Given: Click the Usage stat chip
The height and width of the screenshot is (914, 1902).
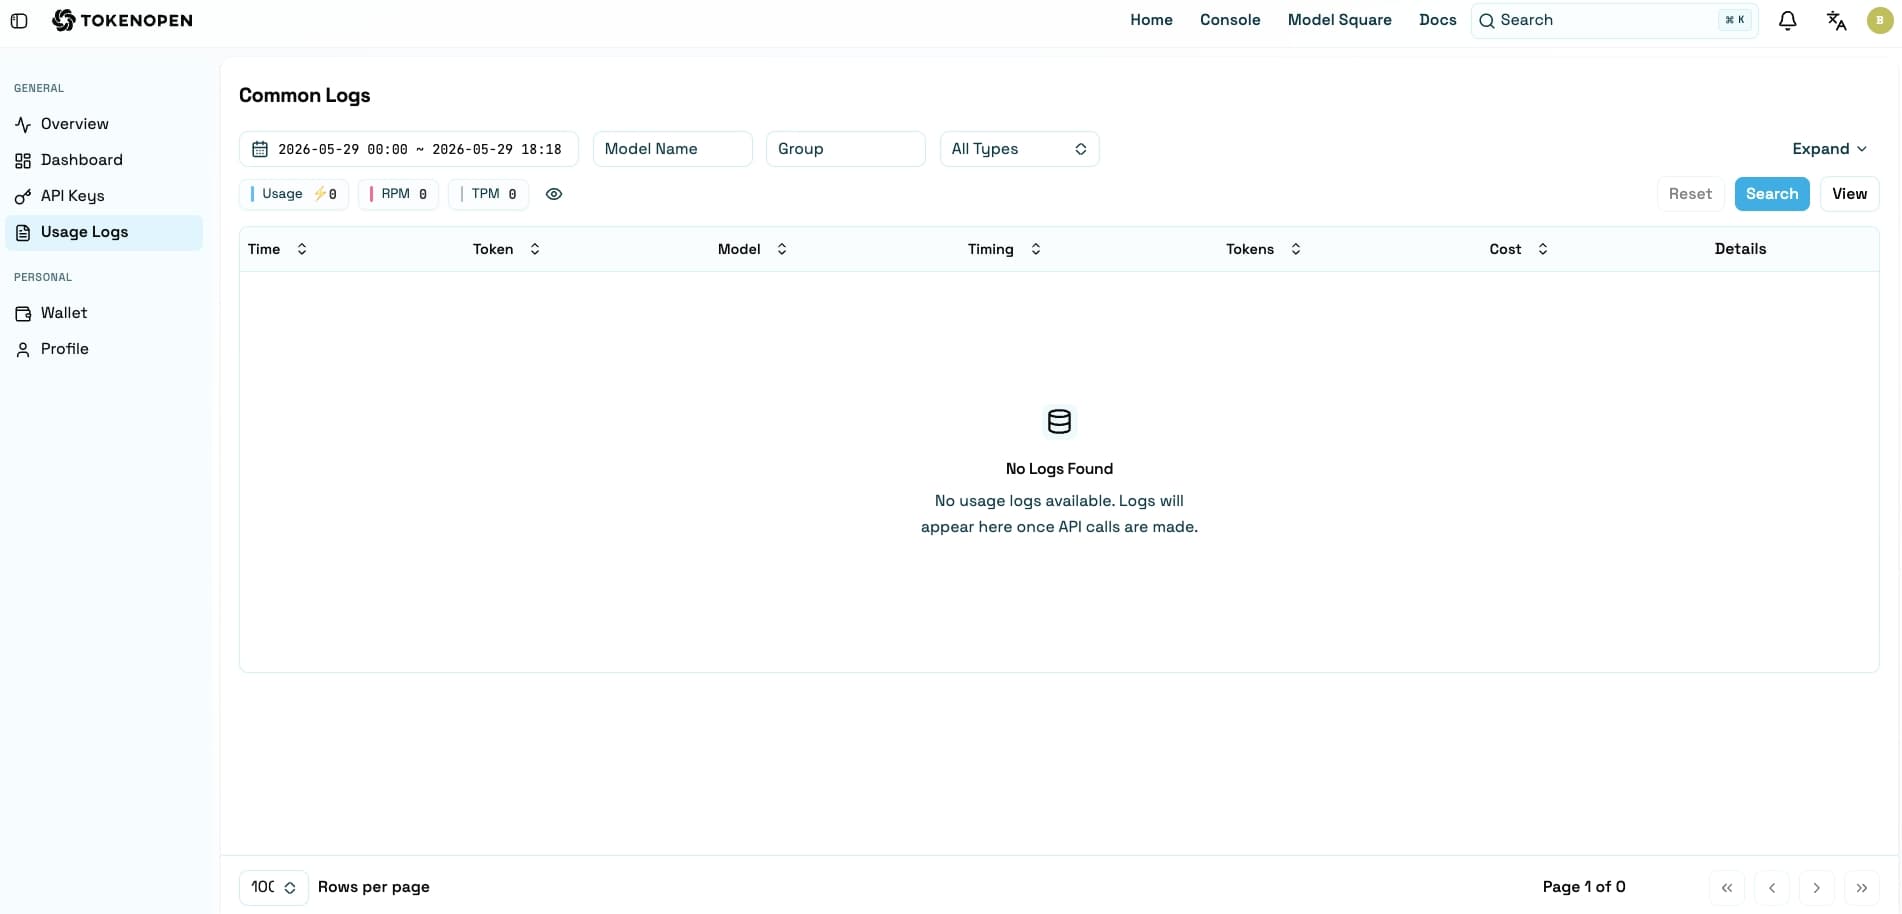Looking at the screenshot, I should tap(294, 194).
